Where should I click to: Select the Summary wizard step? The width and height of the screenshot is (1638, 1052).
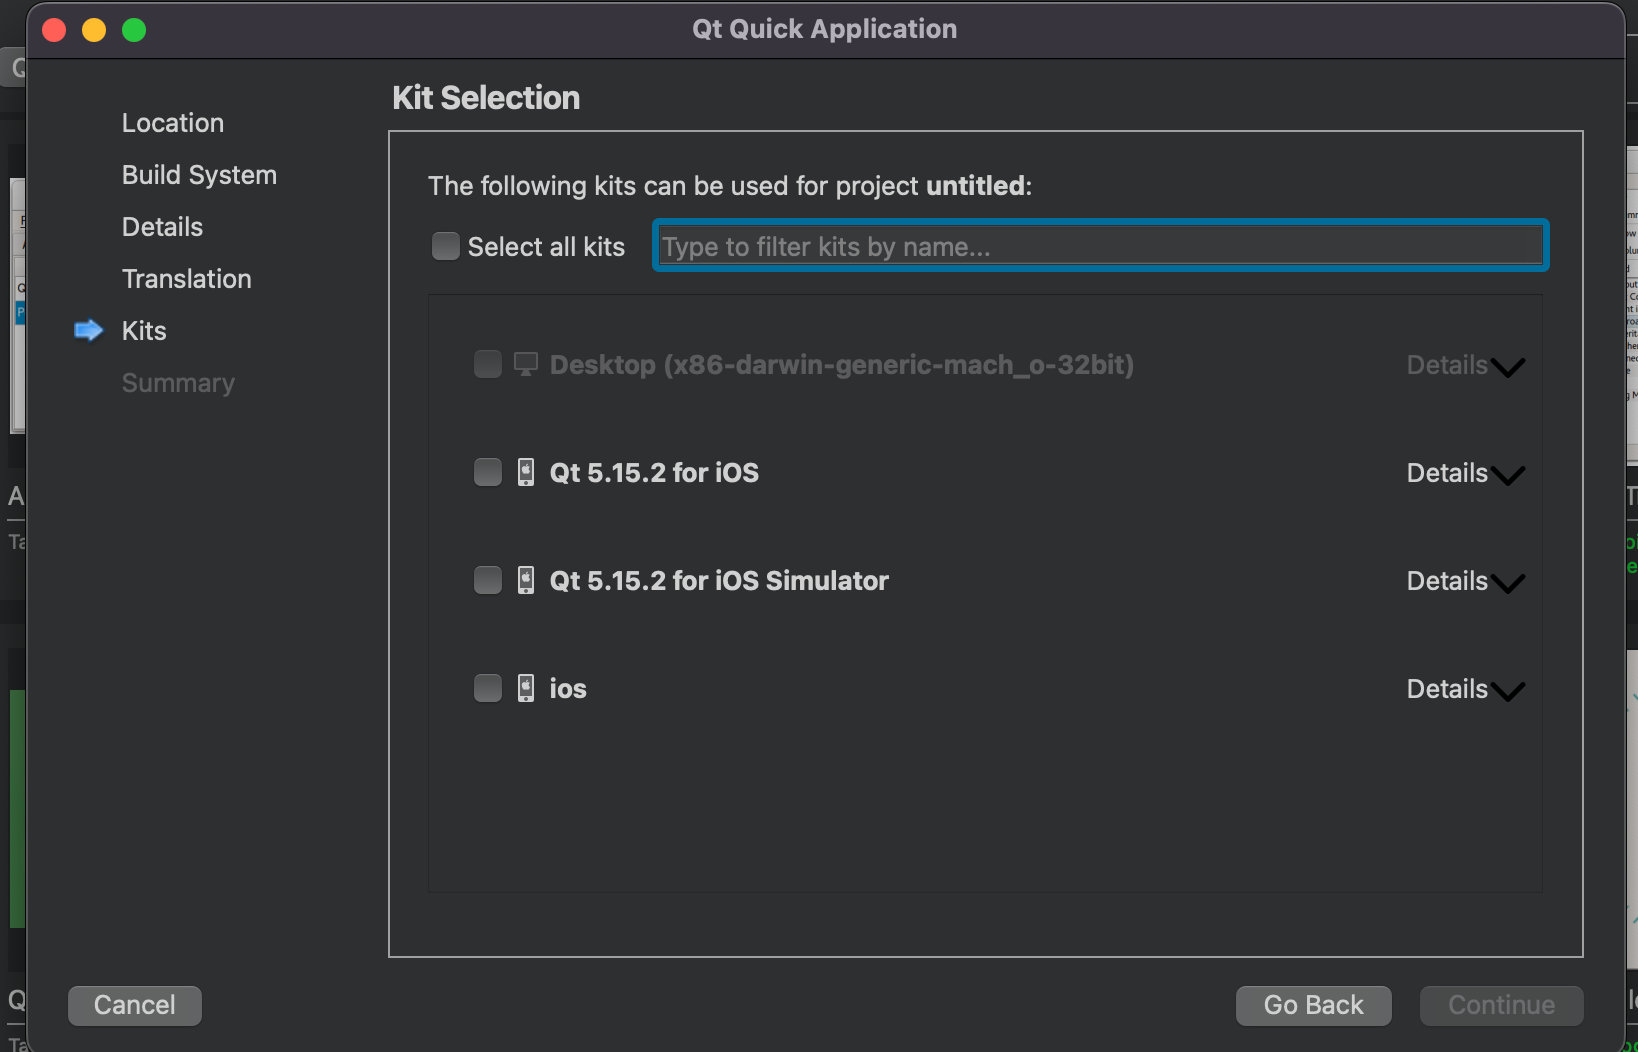(178, 383)
